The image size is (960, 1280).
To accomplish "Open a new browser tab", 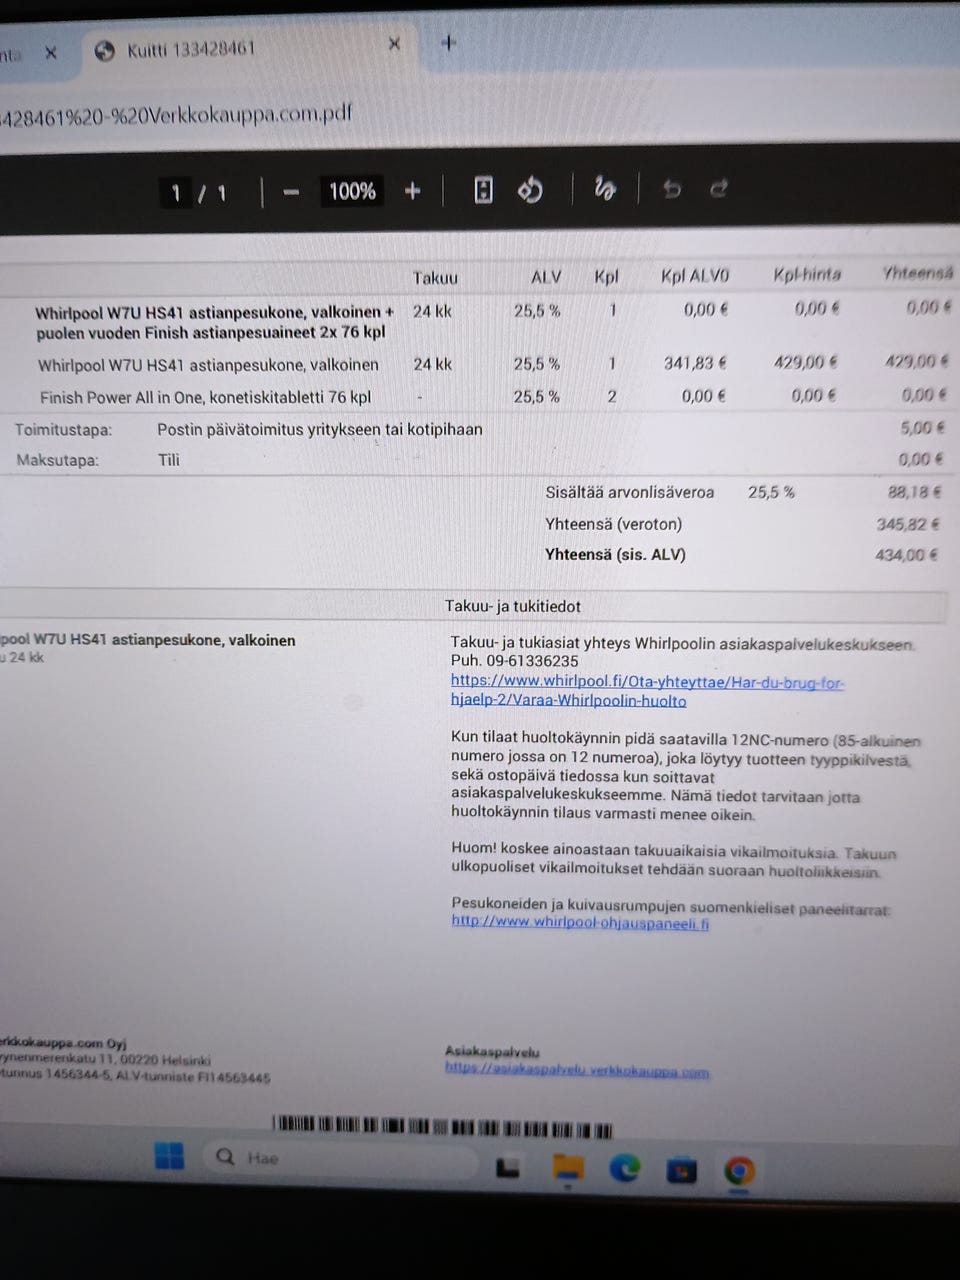I will coord(449,42).
